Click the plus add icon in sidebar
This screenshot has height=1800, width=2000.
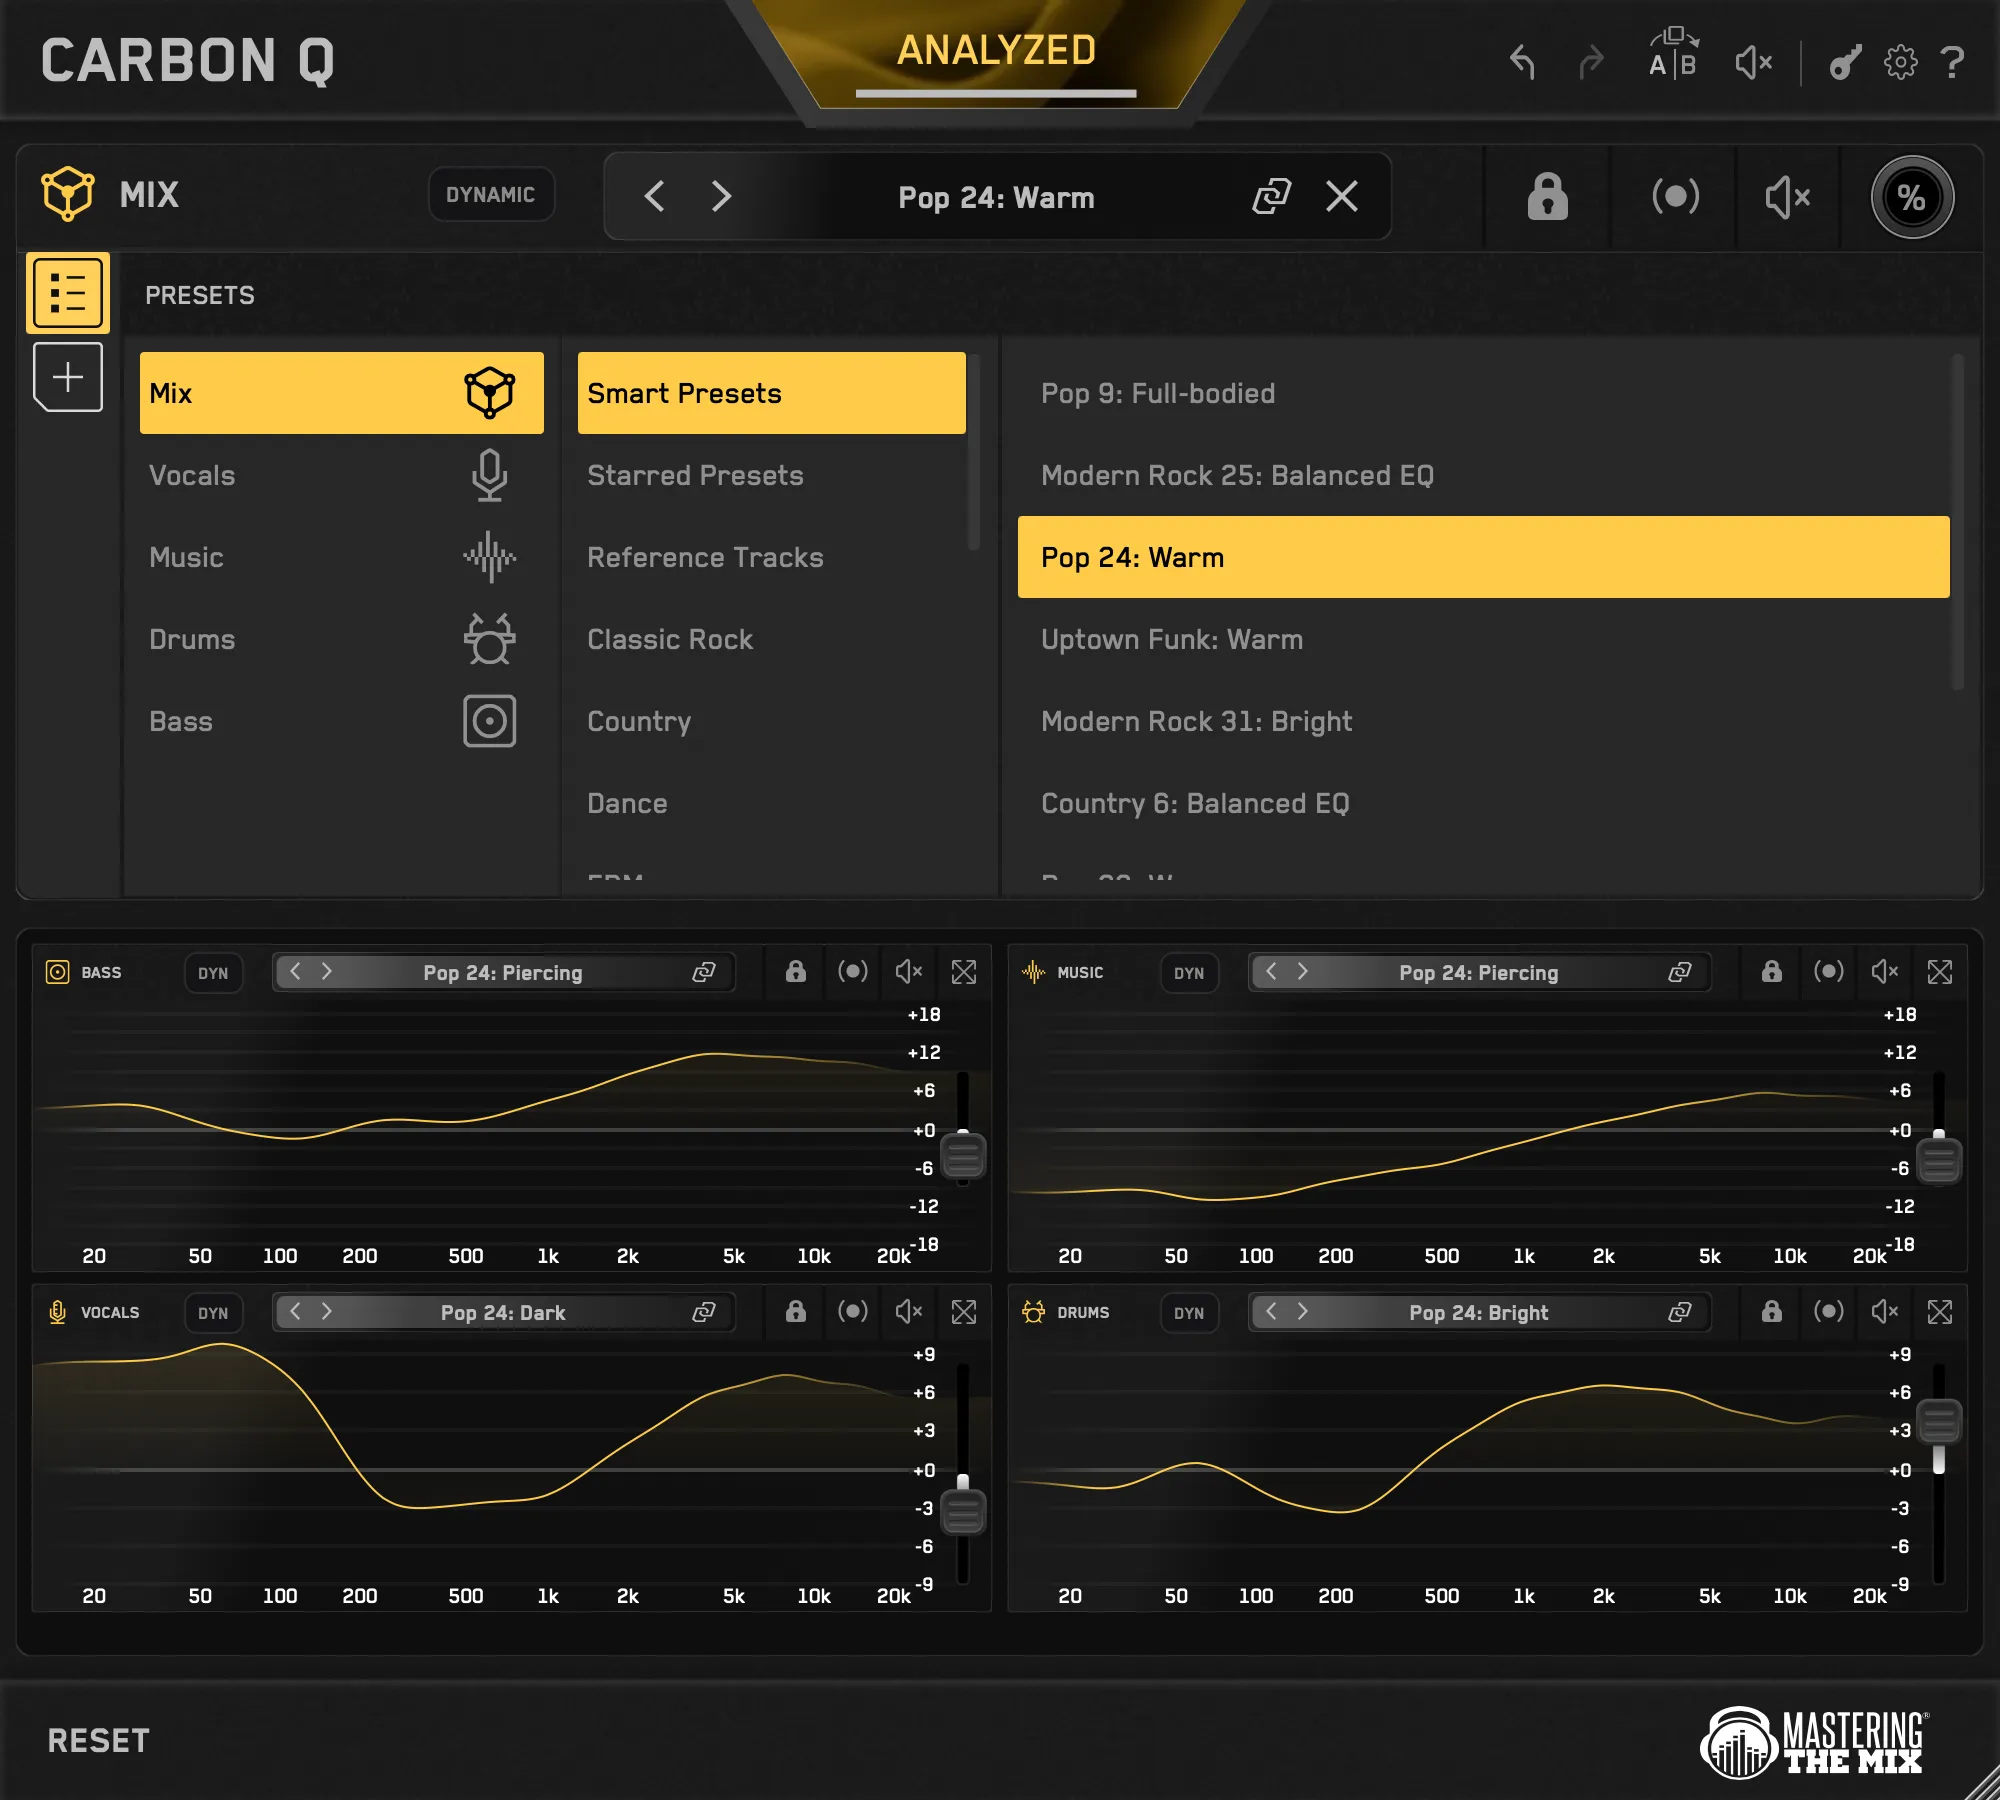(68, 377)
